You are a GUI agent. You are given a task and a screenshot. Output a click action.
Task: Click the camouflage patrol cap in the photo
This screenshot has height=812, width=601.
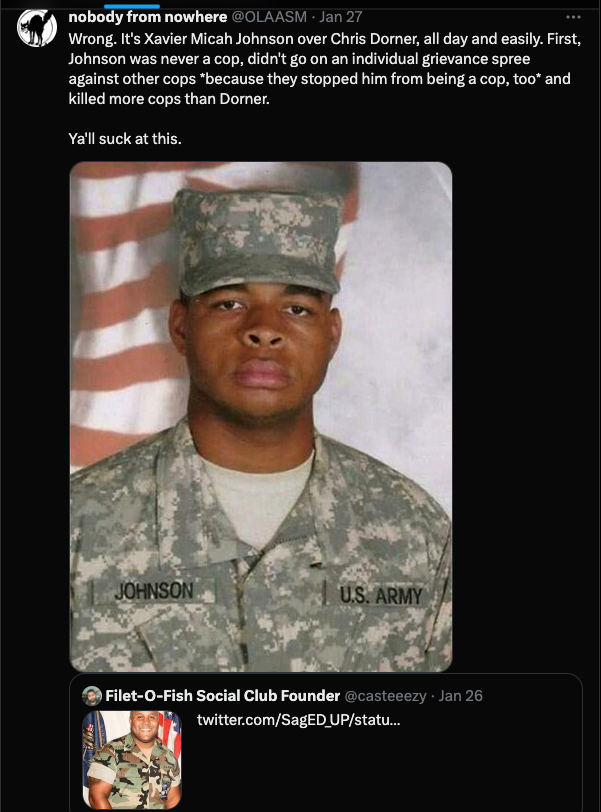coord(257,241)
